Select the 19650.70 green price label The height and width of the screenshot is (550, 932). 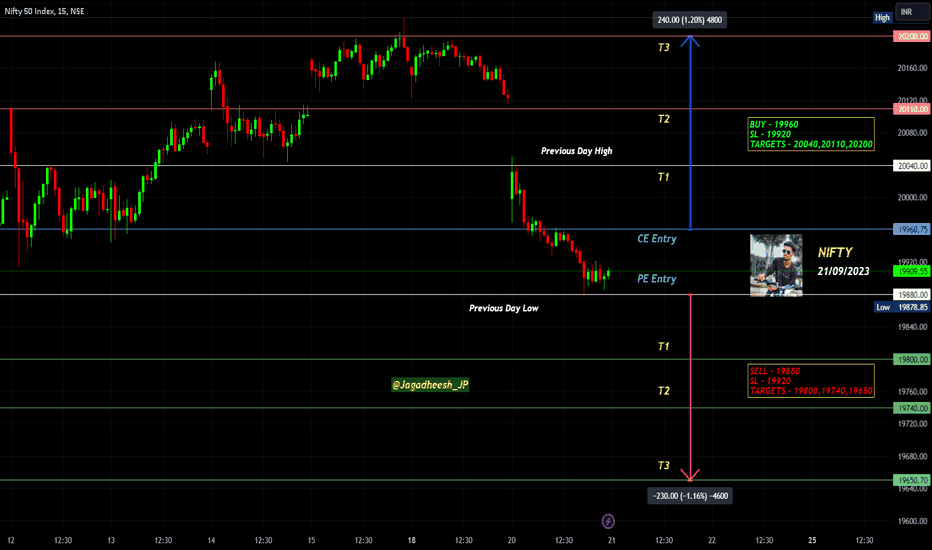[911, 480]
